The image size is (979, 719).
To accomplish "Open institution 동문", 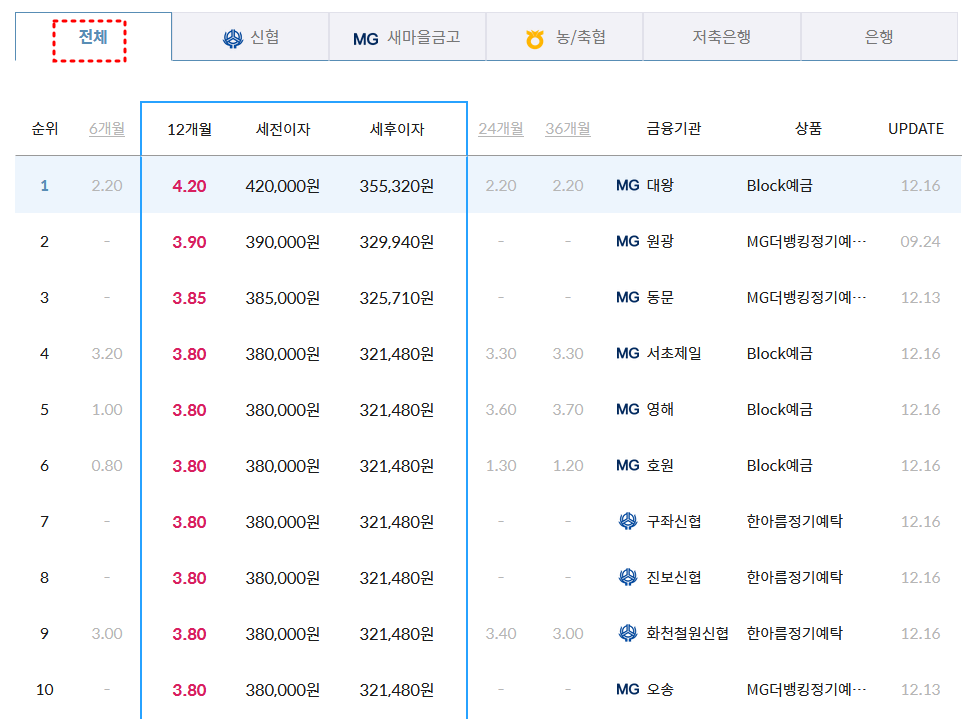I will pyautogui.click(x=660, y=298).
